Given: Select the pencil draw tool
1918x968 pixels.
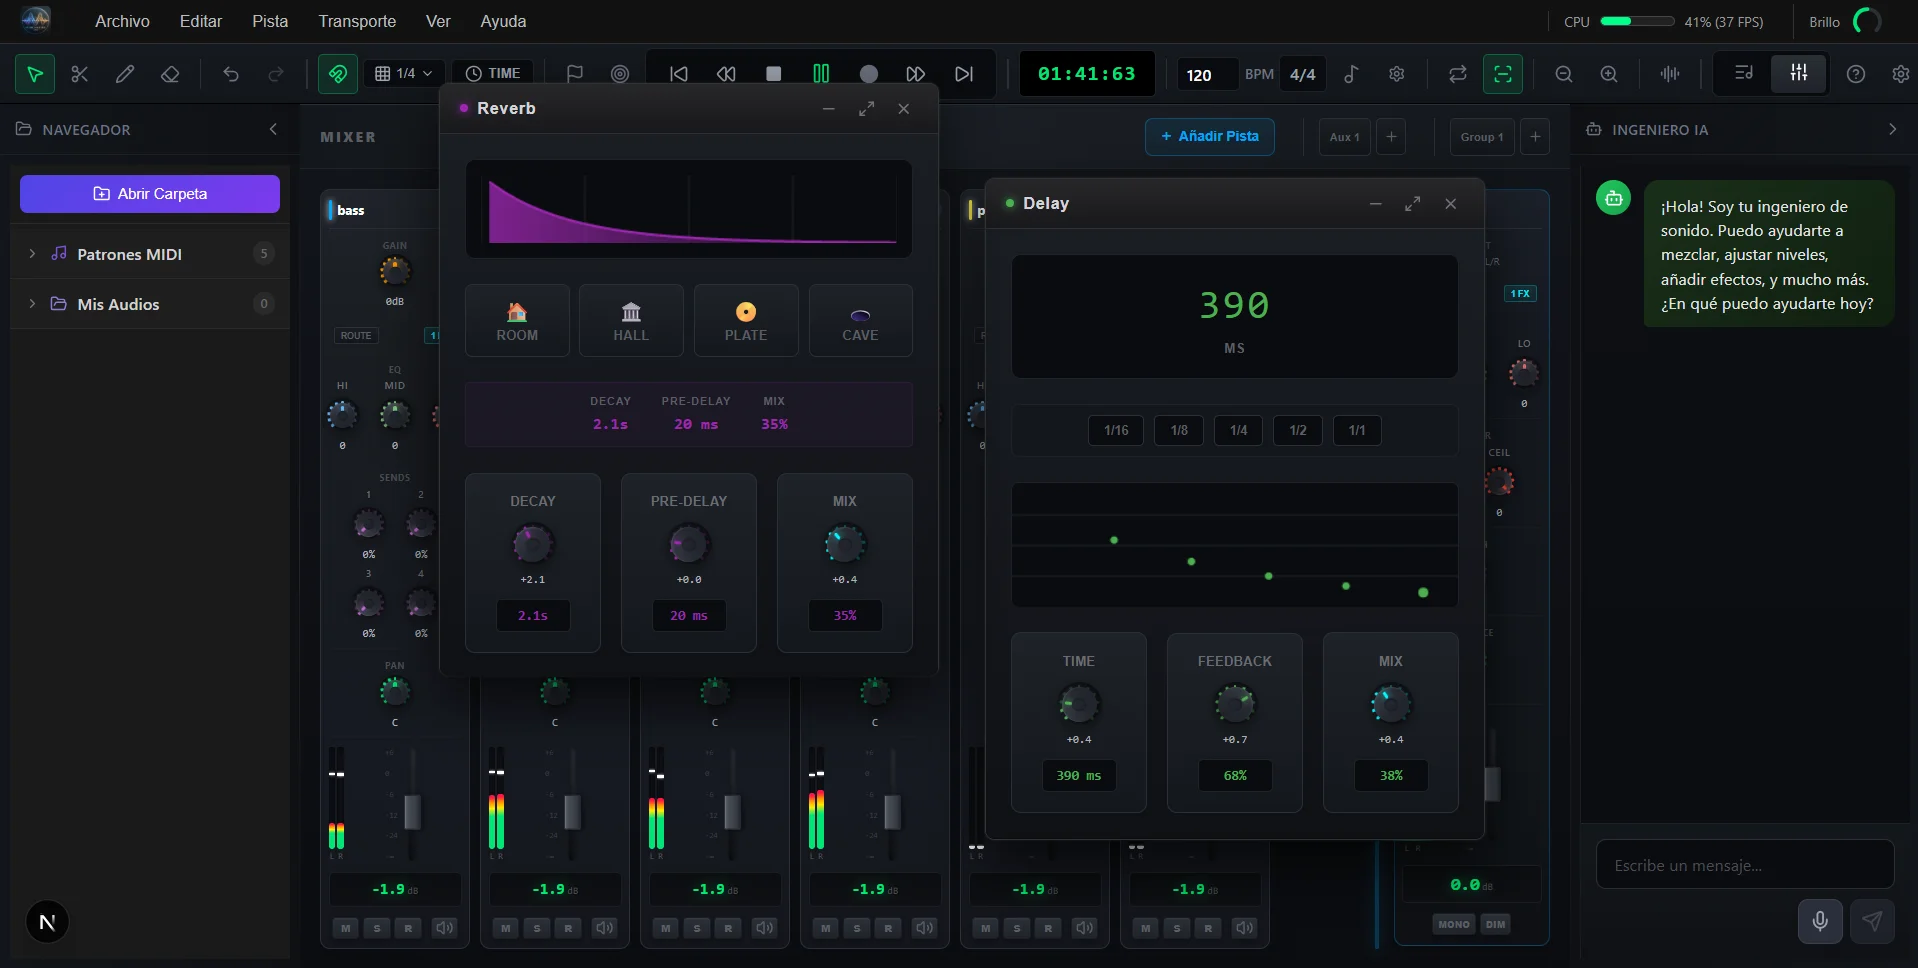Looking at the screenshot, I should [125, 74].
